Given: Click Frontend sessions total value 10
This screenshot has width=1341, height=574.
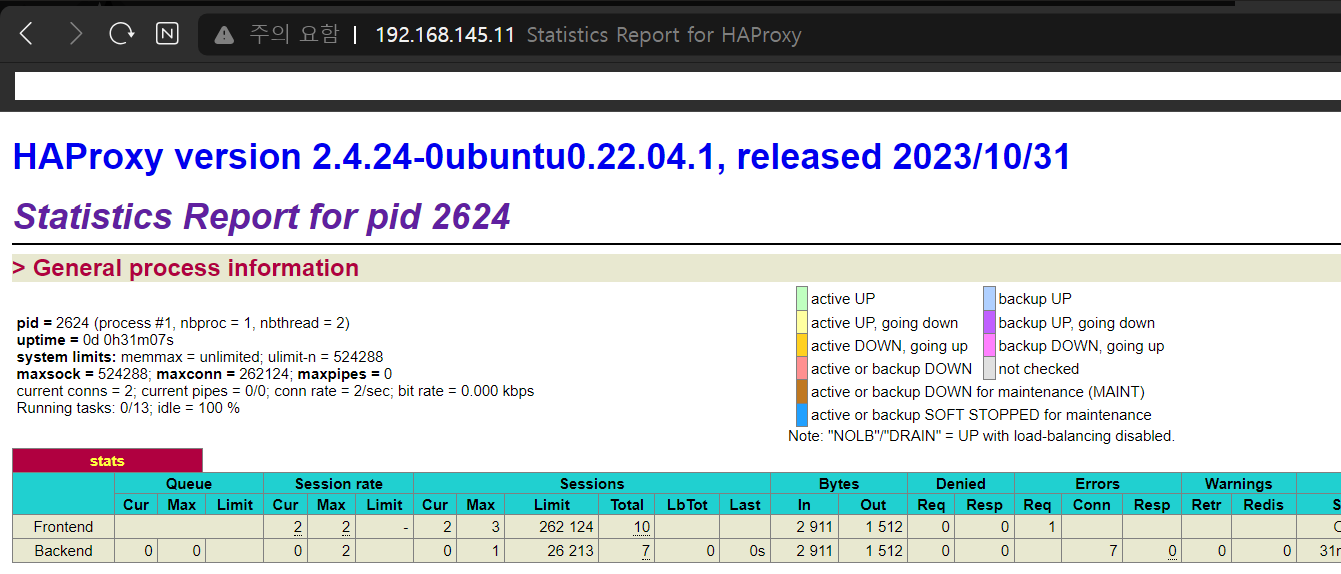Looking at the screenshot, I should [x=642, y=527].
